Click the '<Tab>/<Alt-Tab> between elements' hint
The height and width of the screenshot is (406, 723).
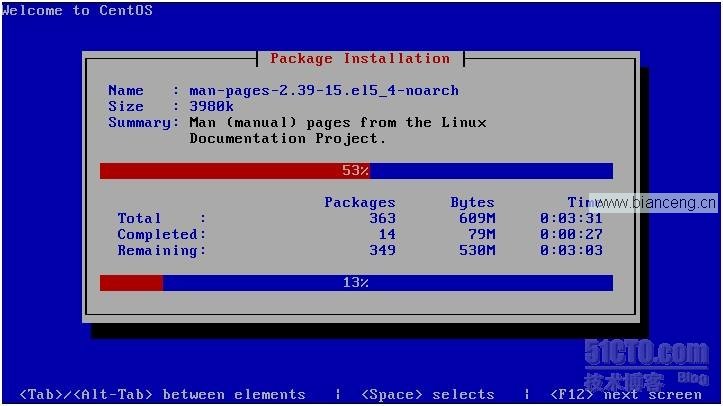tap(162, 394)
